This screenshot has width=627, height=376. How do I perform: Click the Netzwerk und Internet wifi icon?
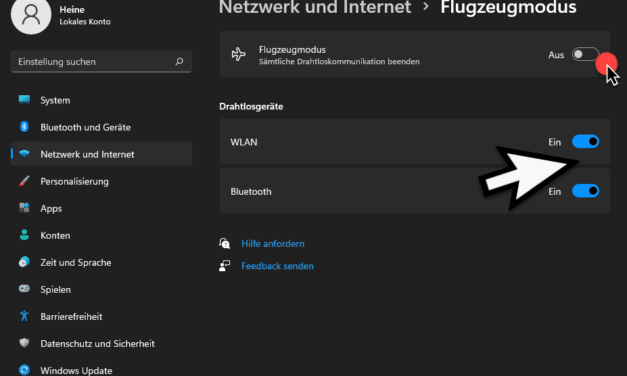coord(24,154)
